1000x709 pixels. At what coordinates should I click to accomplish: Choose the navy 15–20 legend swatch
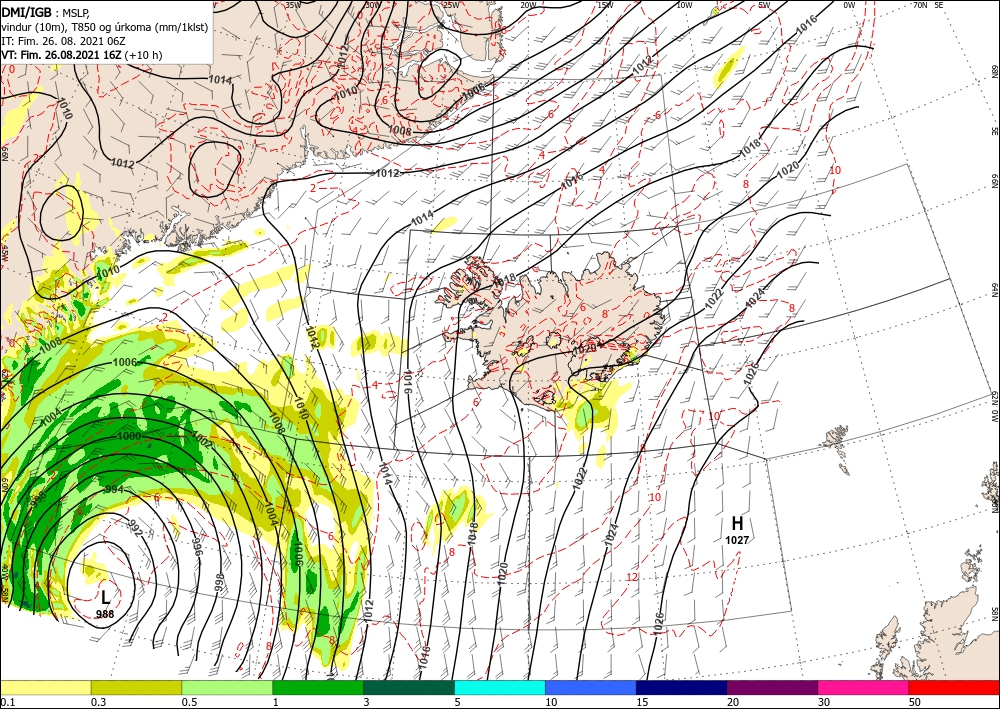682,687
